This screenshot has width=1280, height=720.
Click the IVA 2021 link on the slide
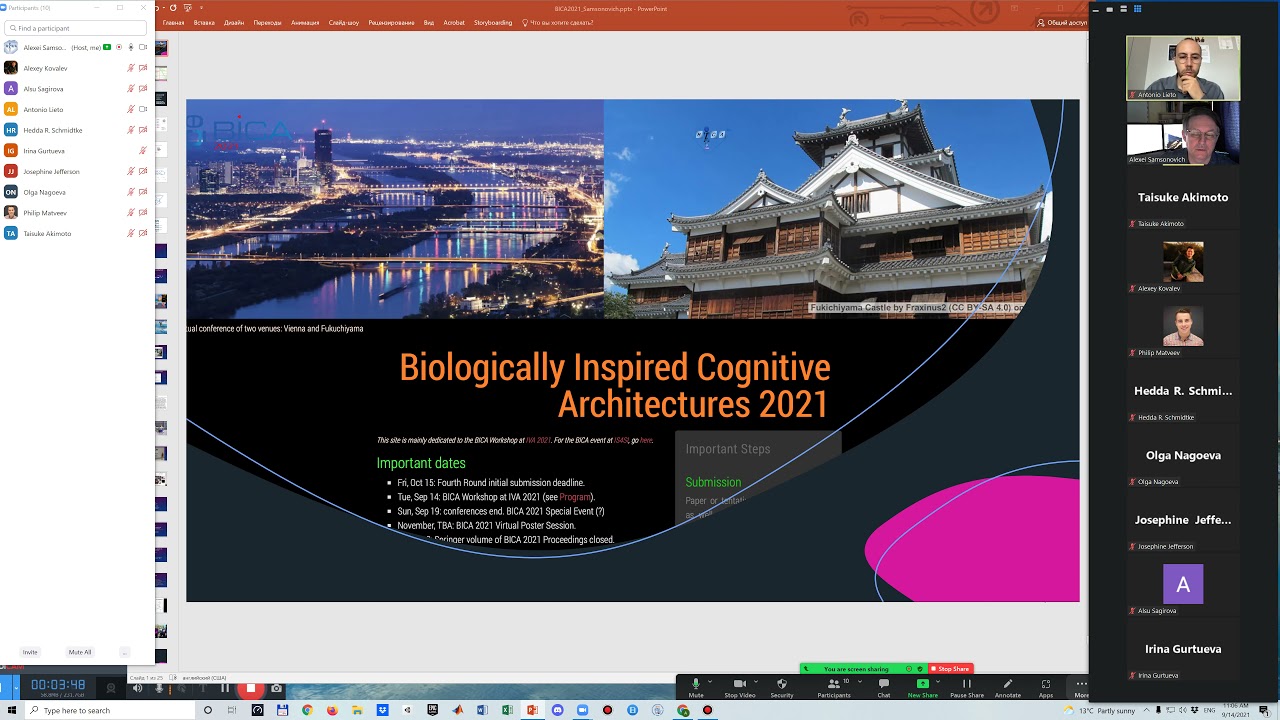538,440
